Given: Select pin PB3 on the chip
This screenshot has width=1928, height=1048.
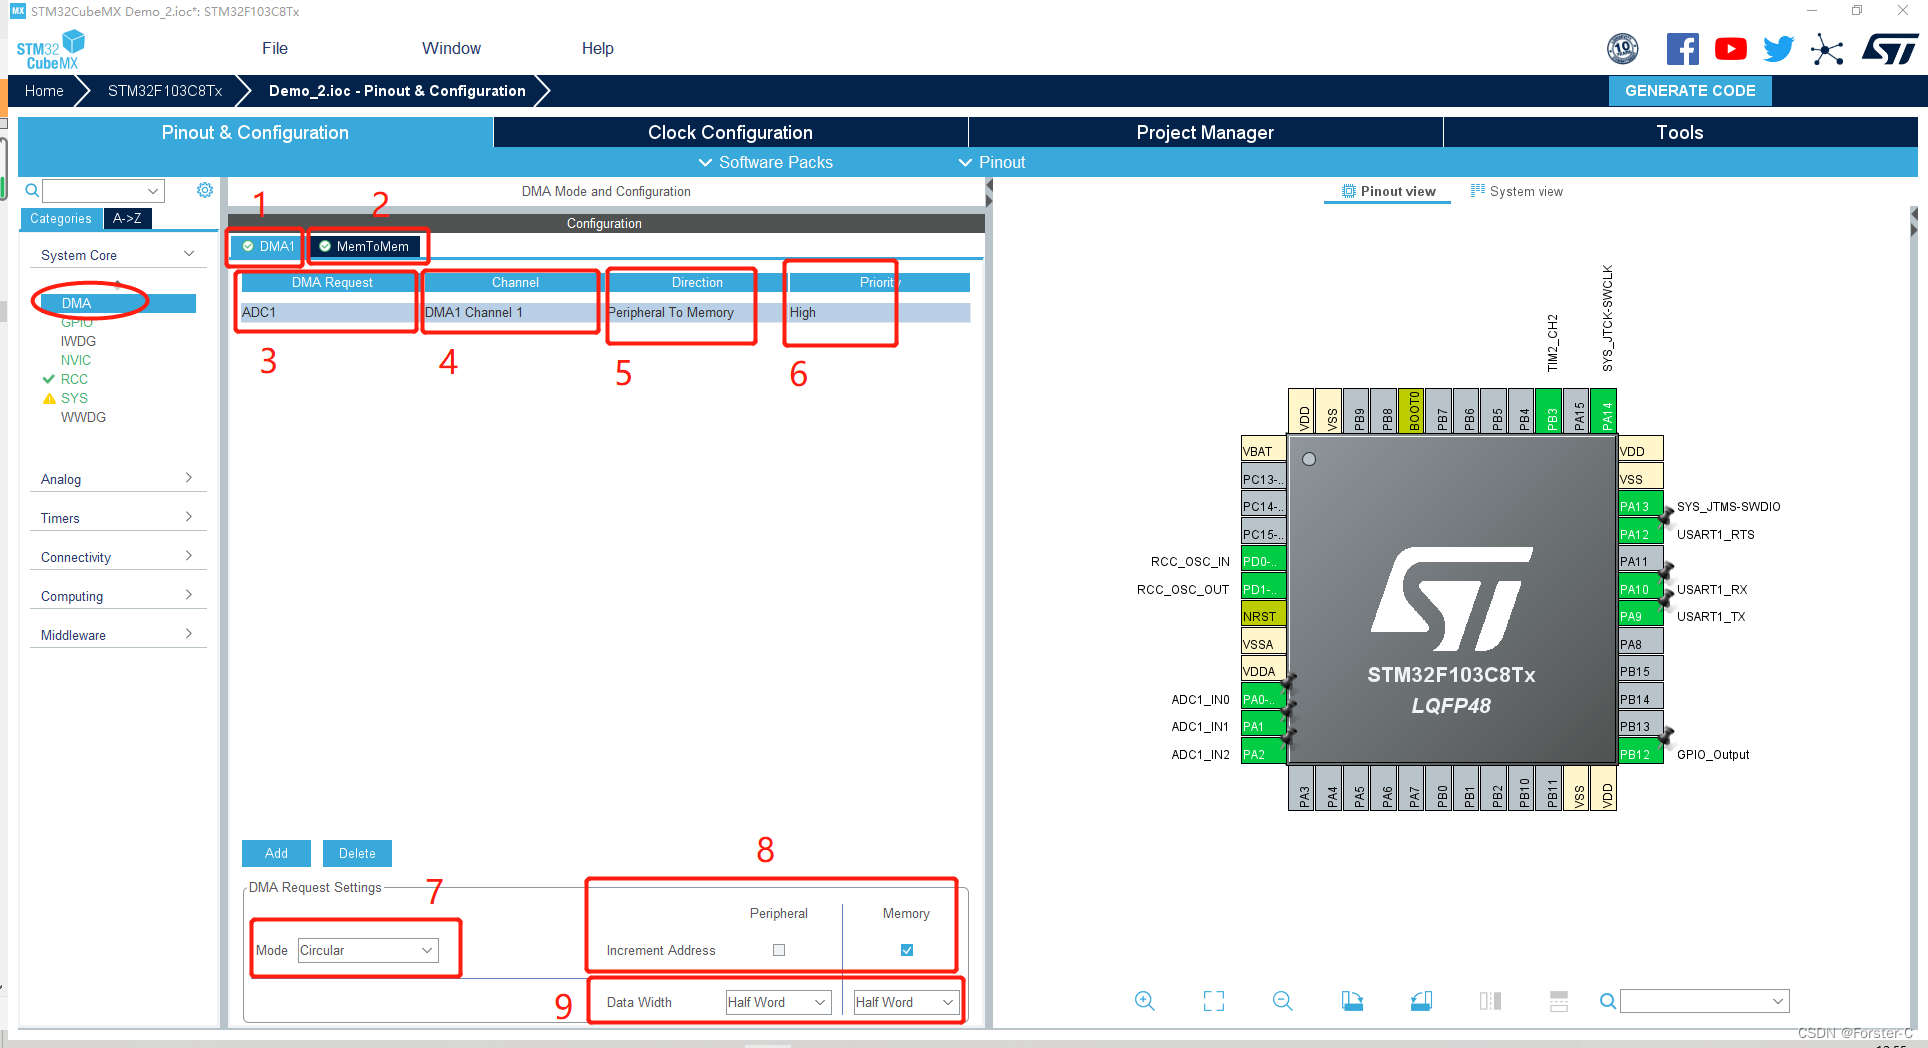Looking at the screenshot, I should tap(1548, 410).
